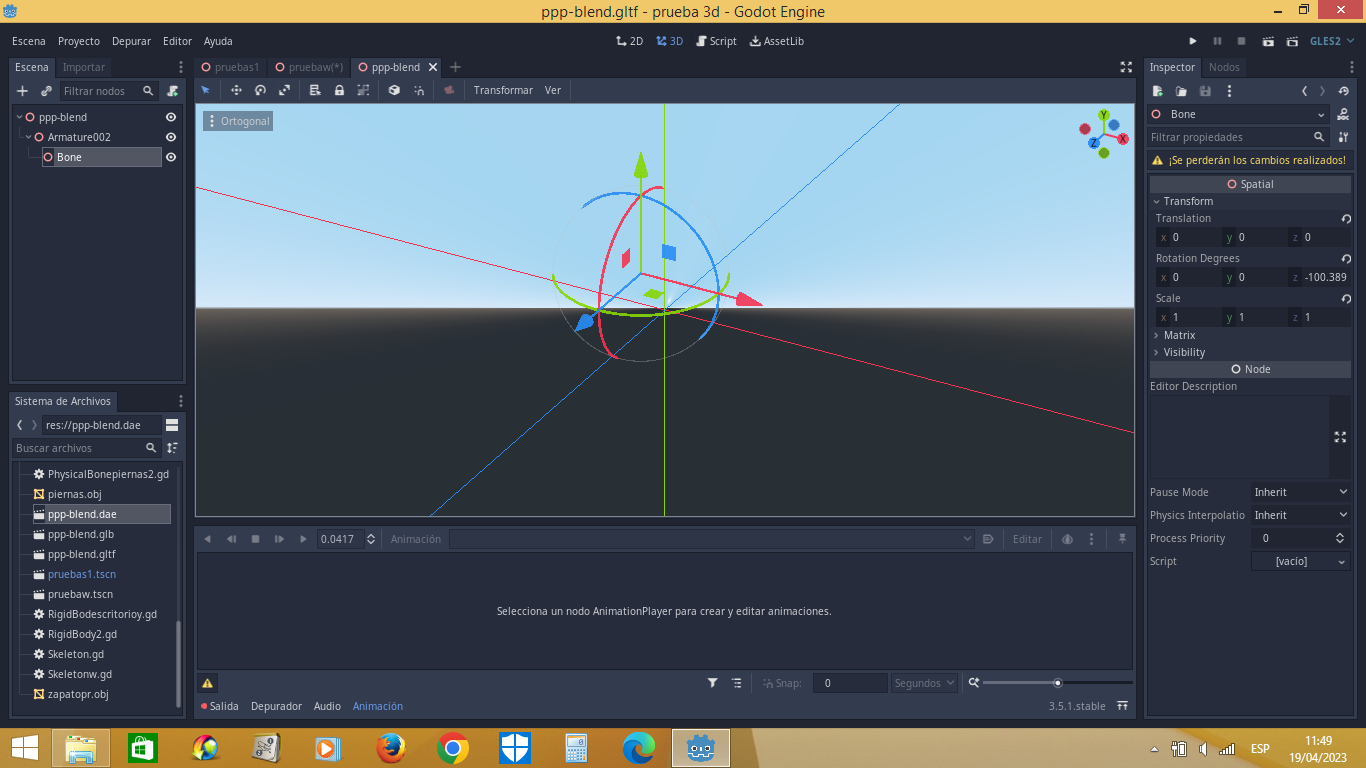Screen dimensions: 1366x768
Task: Attach a script to the selected node
Action: (x=172, y=91)
